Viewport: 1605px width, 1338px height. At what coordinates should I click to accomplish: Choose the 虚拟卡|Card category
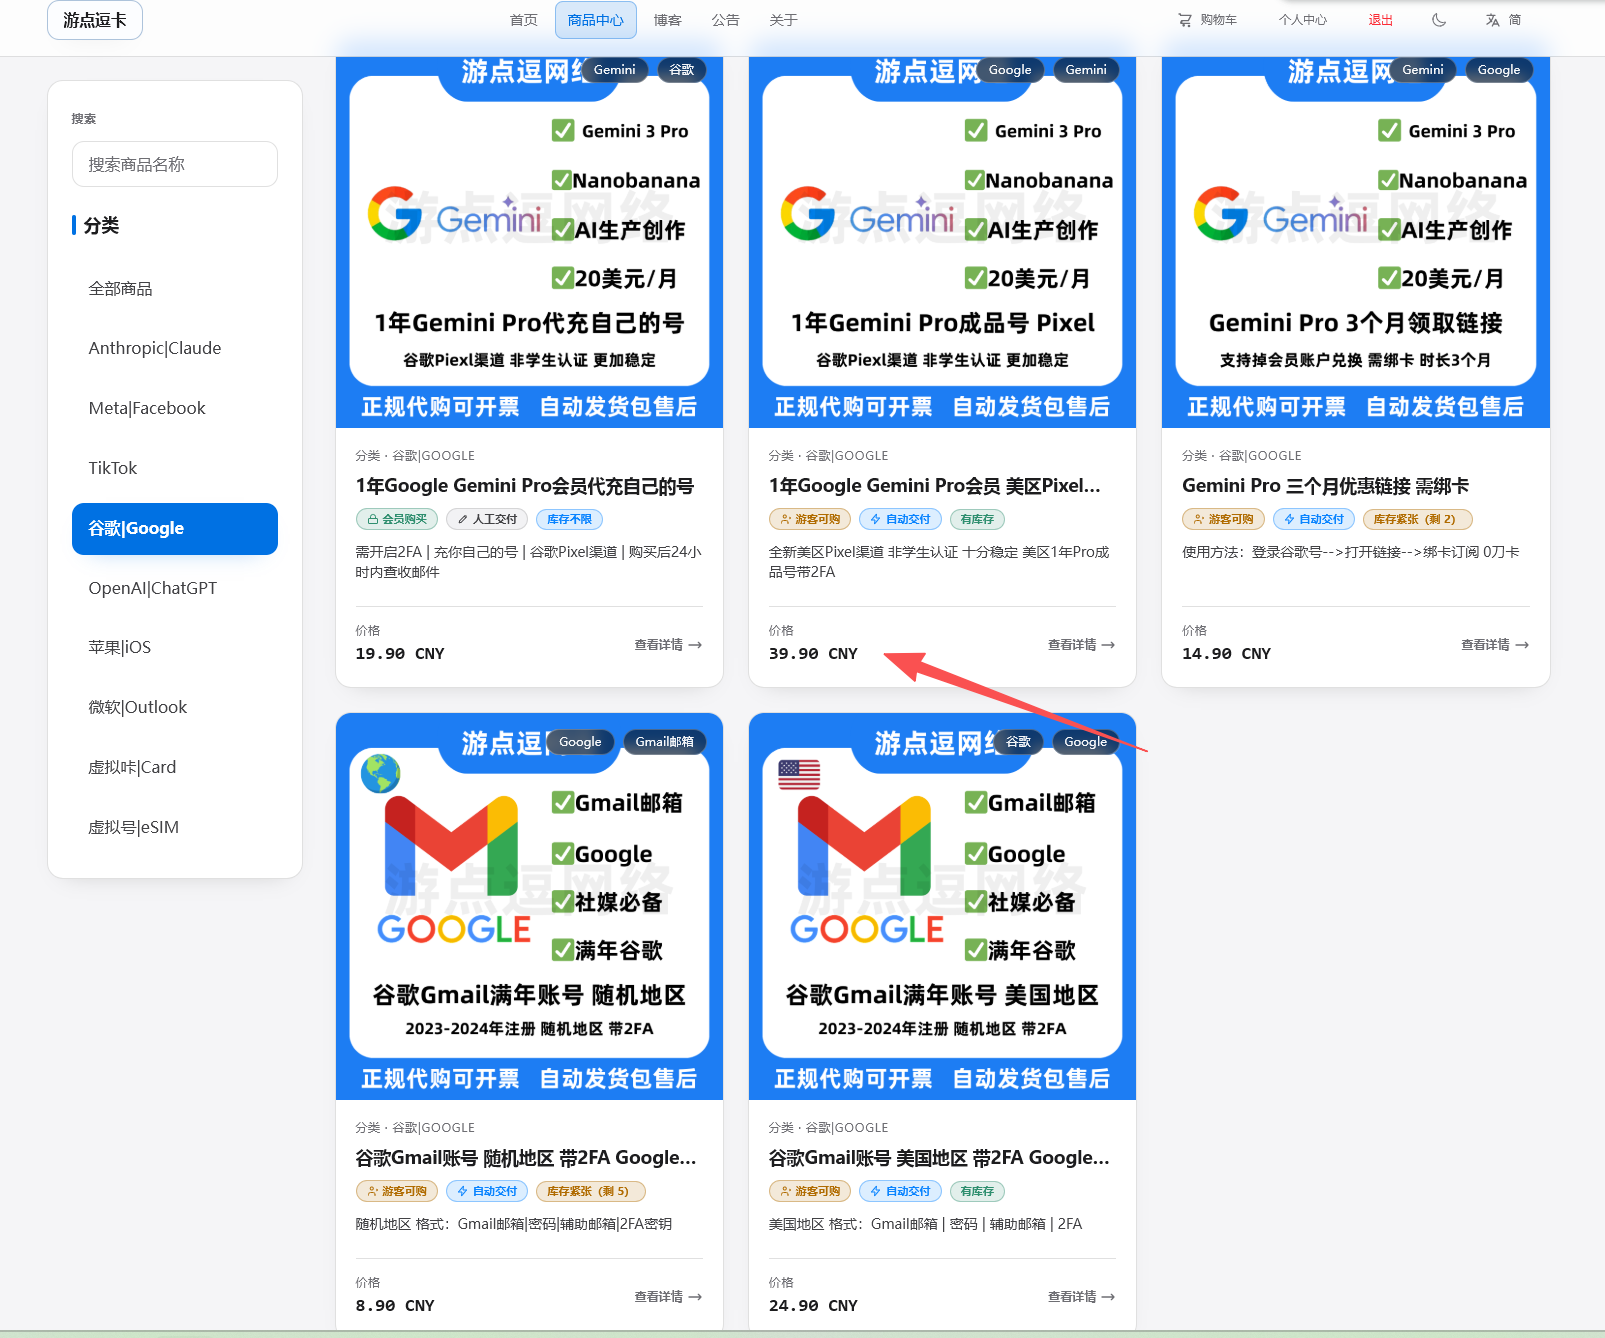coord(132,767)
